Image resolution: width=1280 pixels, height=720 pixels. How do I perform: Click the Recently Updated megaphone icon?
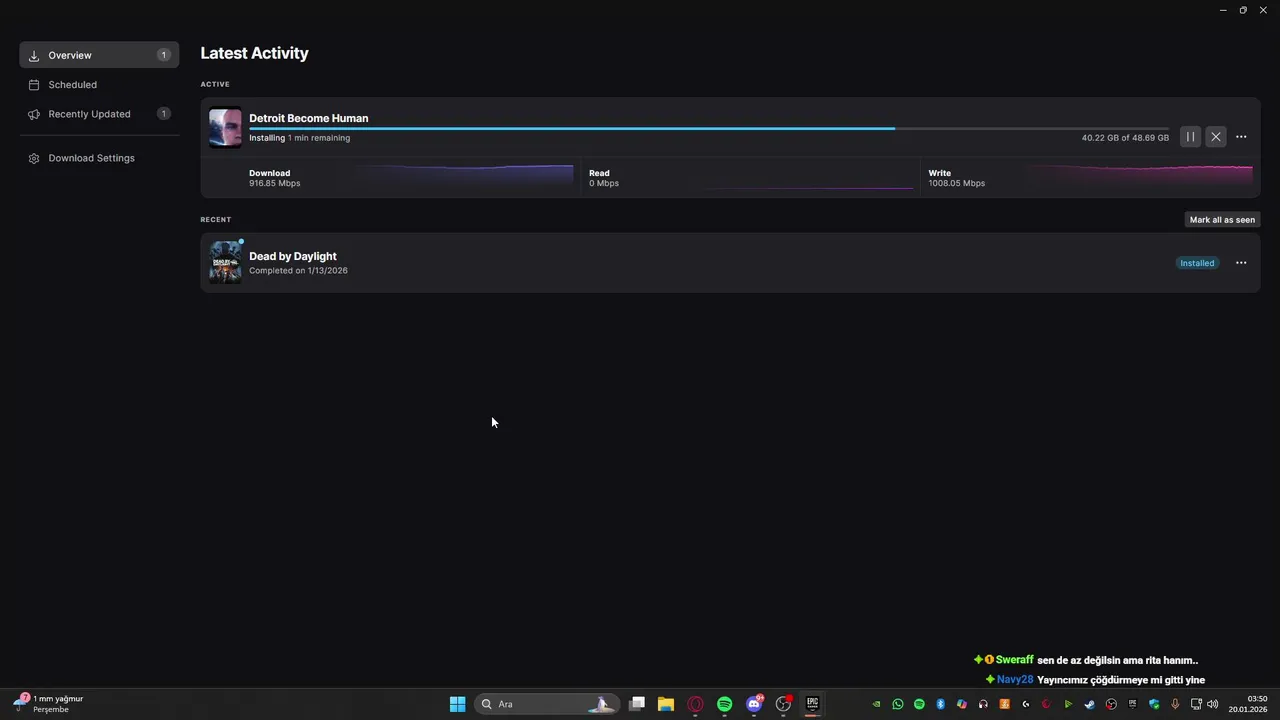click(34, 114)
